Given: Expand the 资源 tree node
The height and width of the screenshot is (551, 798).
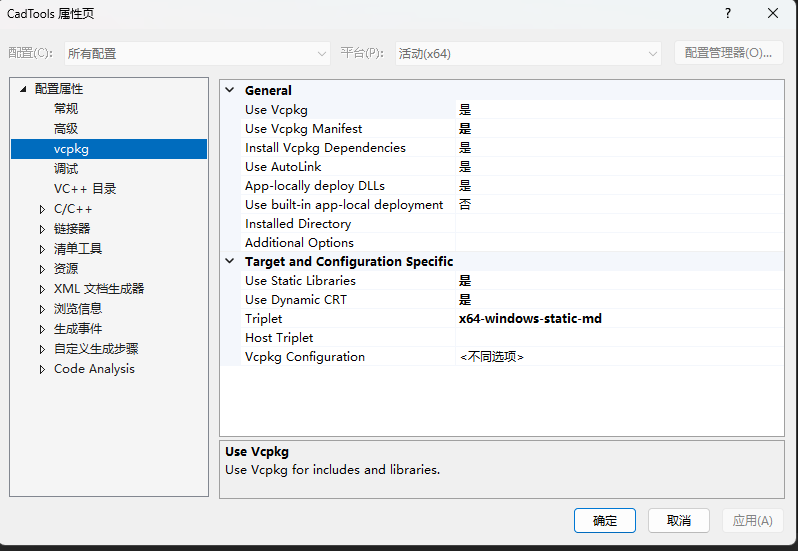Looking at the screenshot, I should click(x=42, y=269).
